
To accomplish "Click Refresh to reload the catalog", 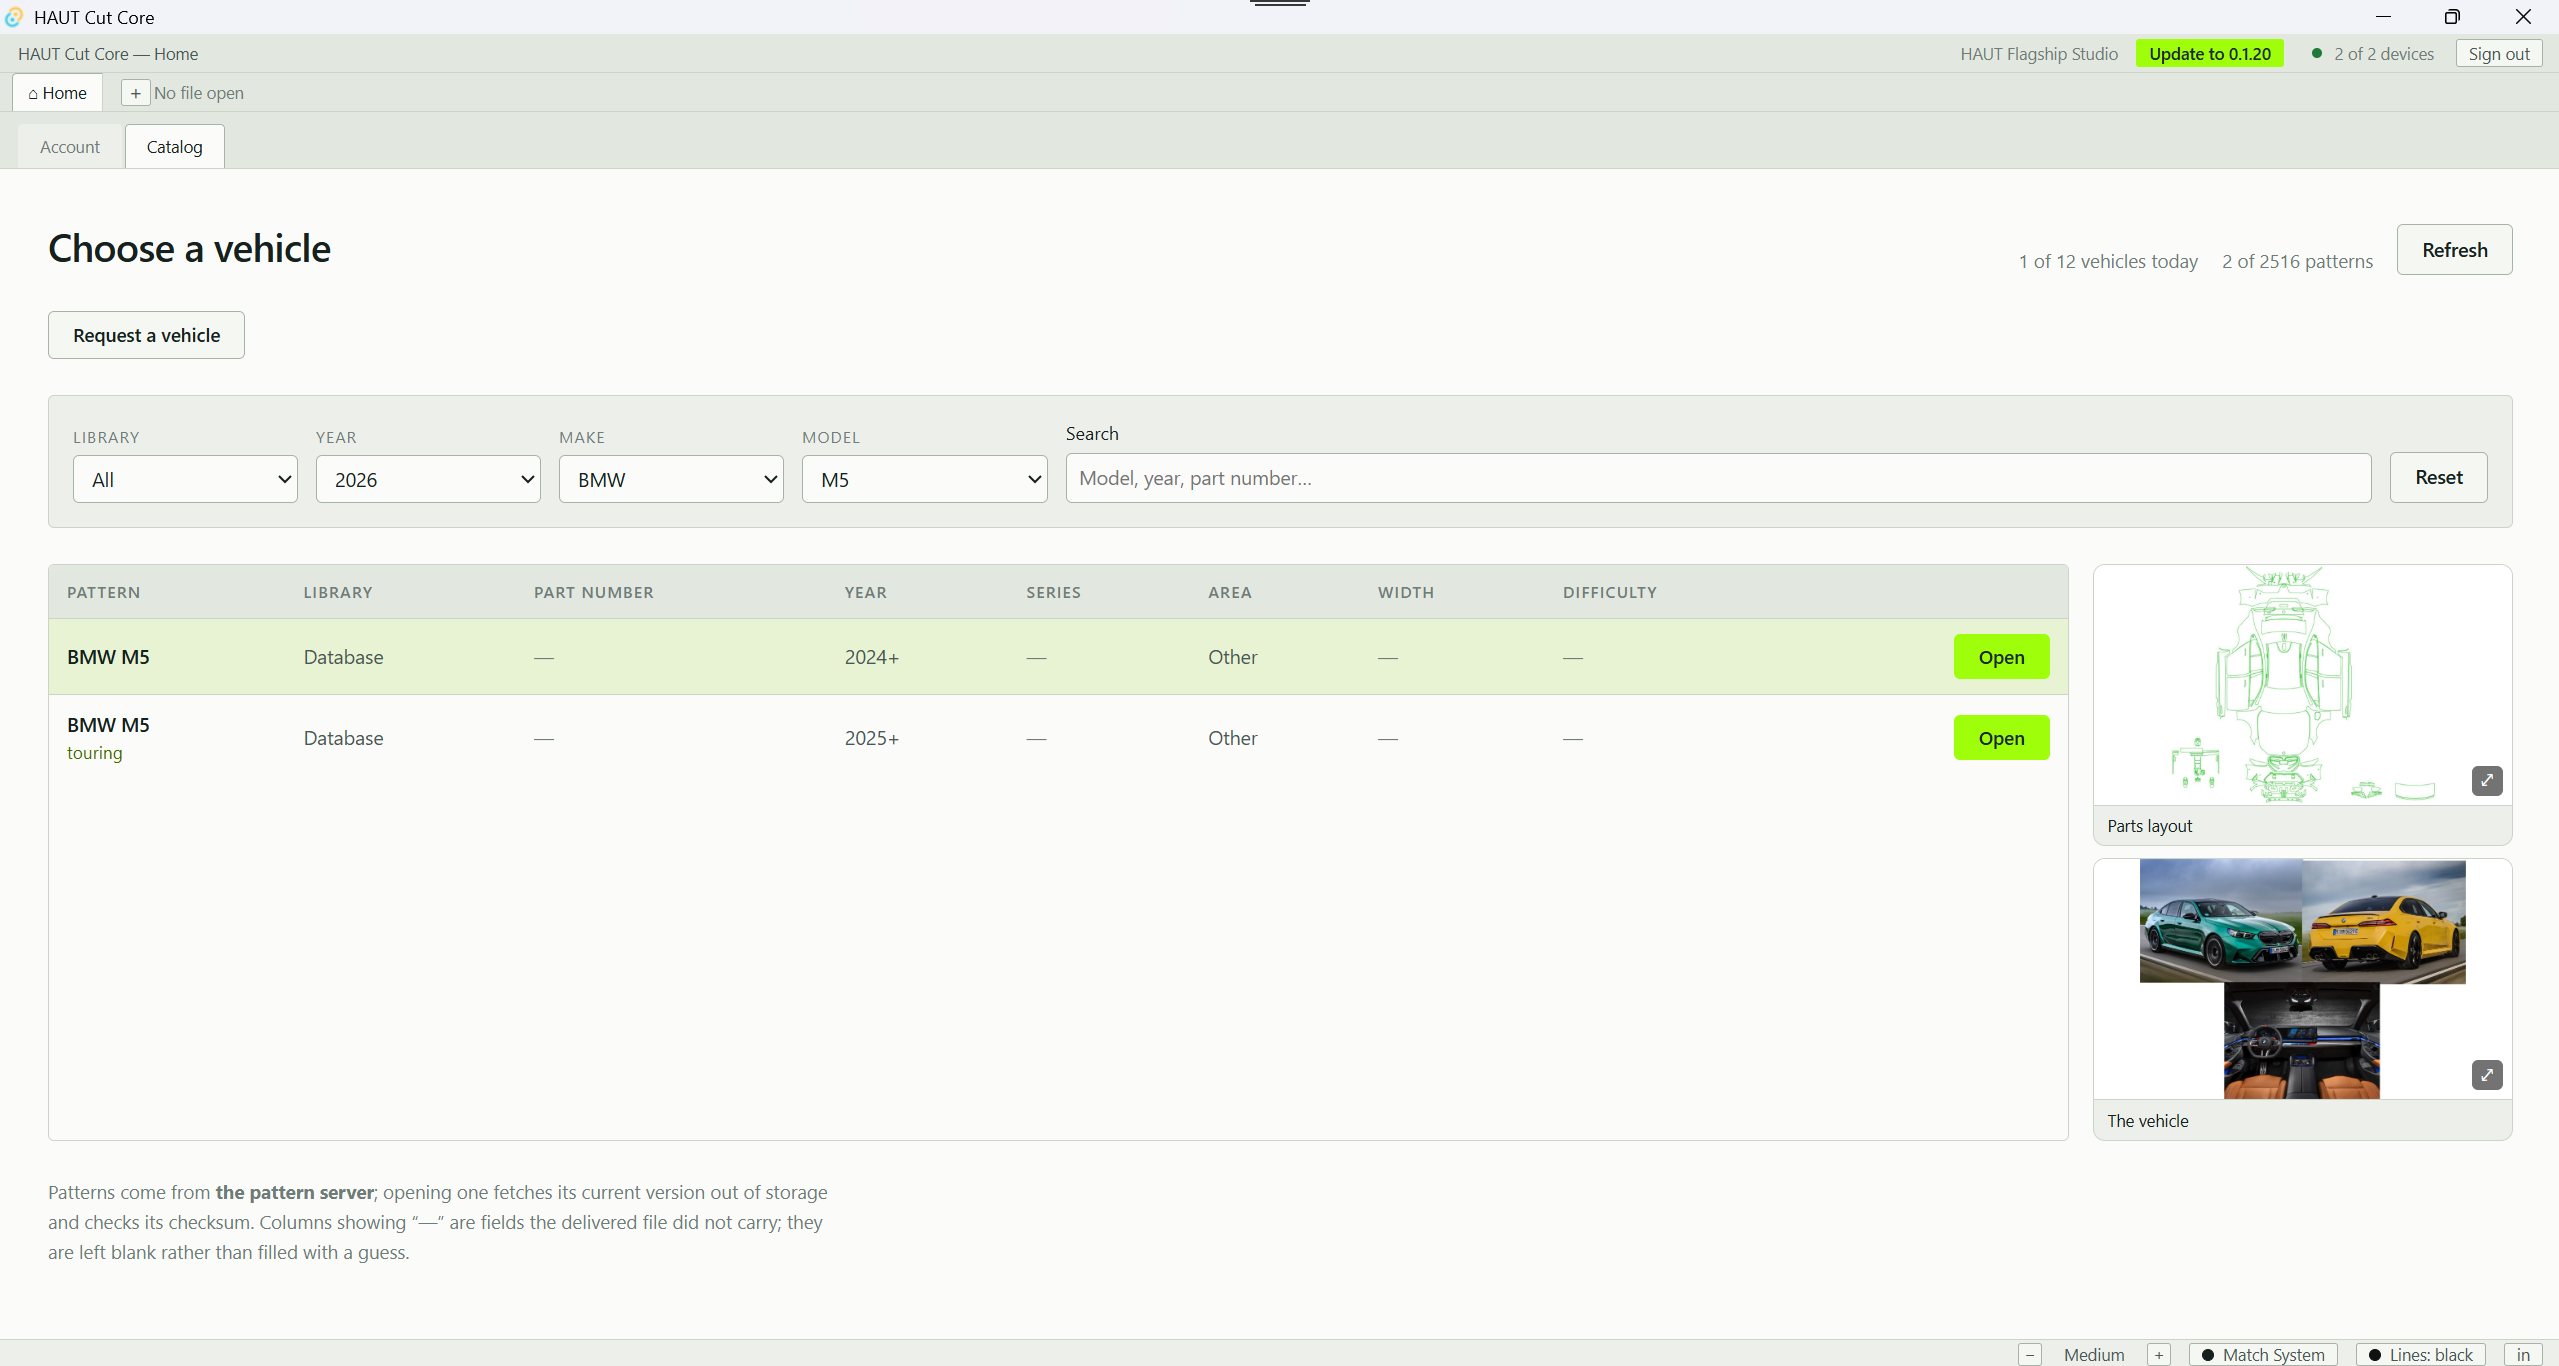I will 2454,250.
